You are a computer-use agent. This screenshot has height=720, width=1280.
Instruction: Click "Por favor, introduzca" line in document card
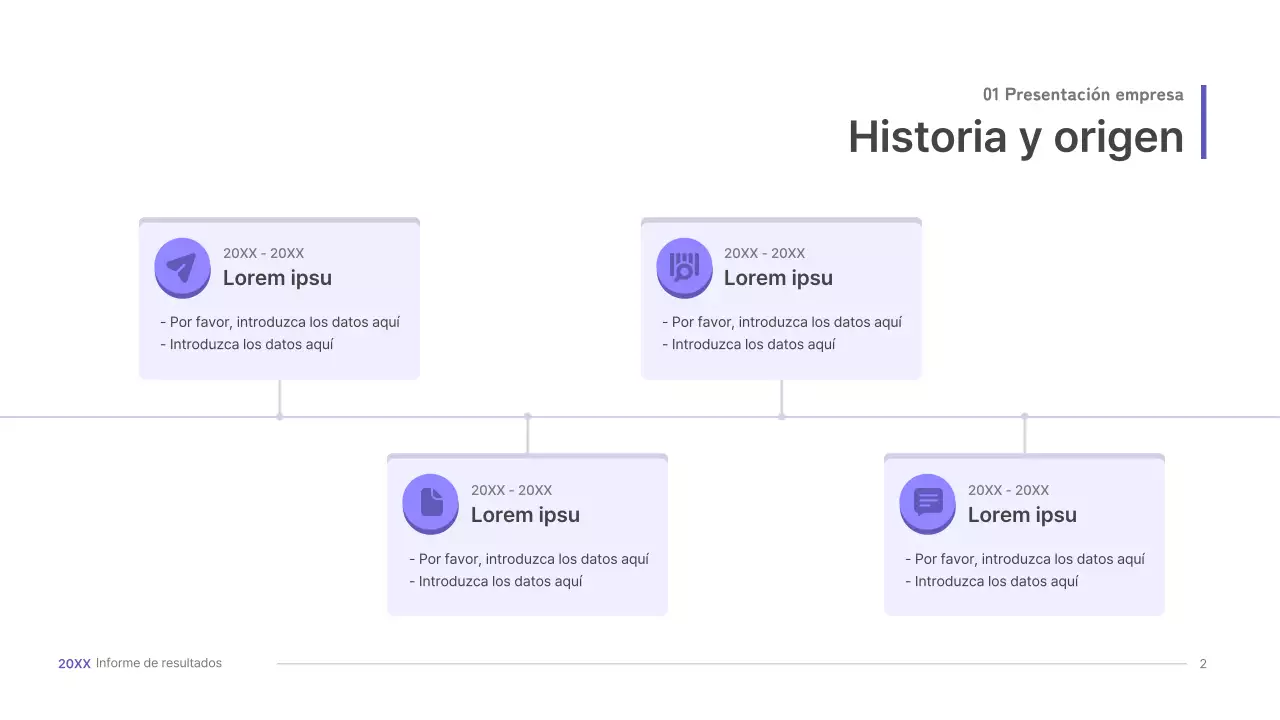(x=529, y=559)
